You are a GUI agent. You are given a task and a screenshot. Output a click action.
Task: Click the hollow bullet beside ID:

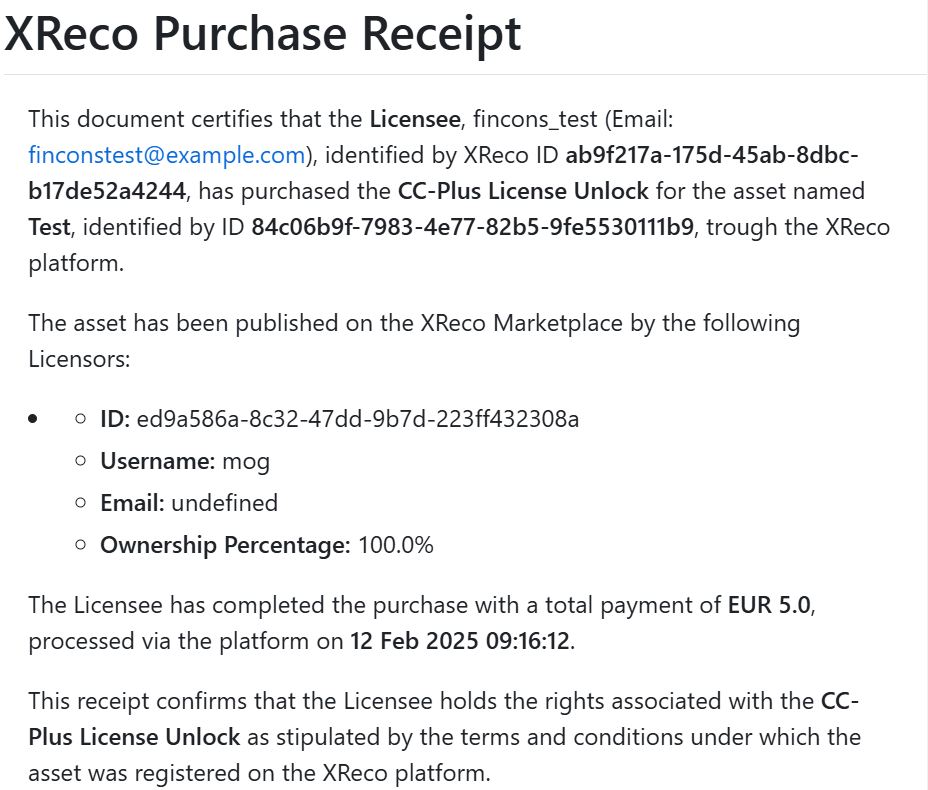[x=80, y=419]
